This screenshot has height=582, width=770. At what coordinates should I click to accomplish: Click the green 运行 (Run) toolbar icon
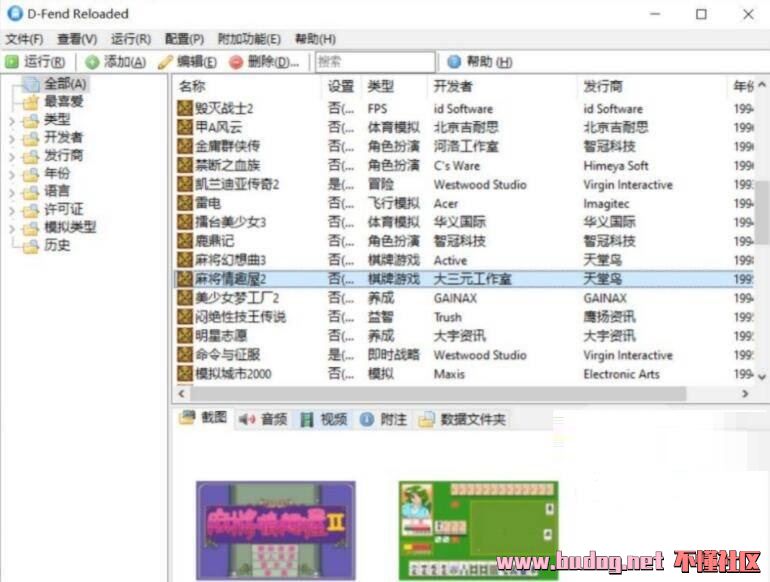[12, 62]
